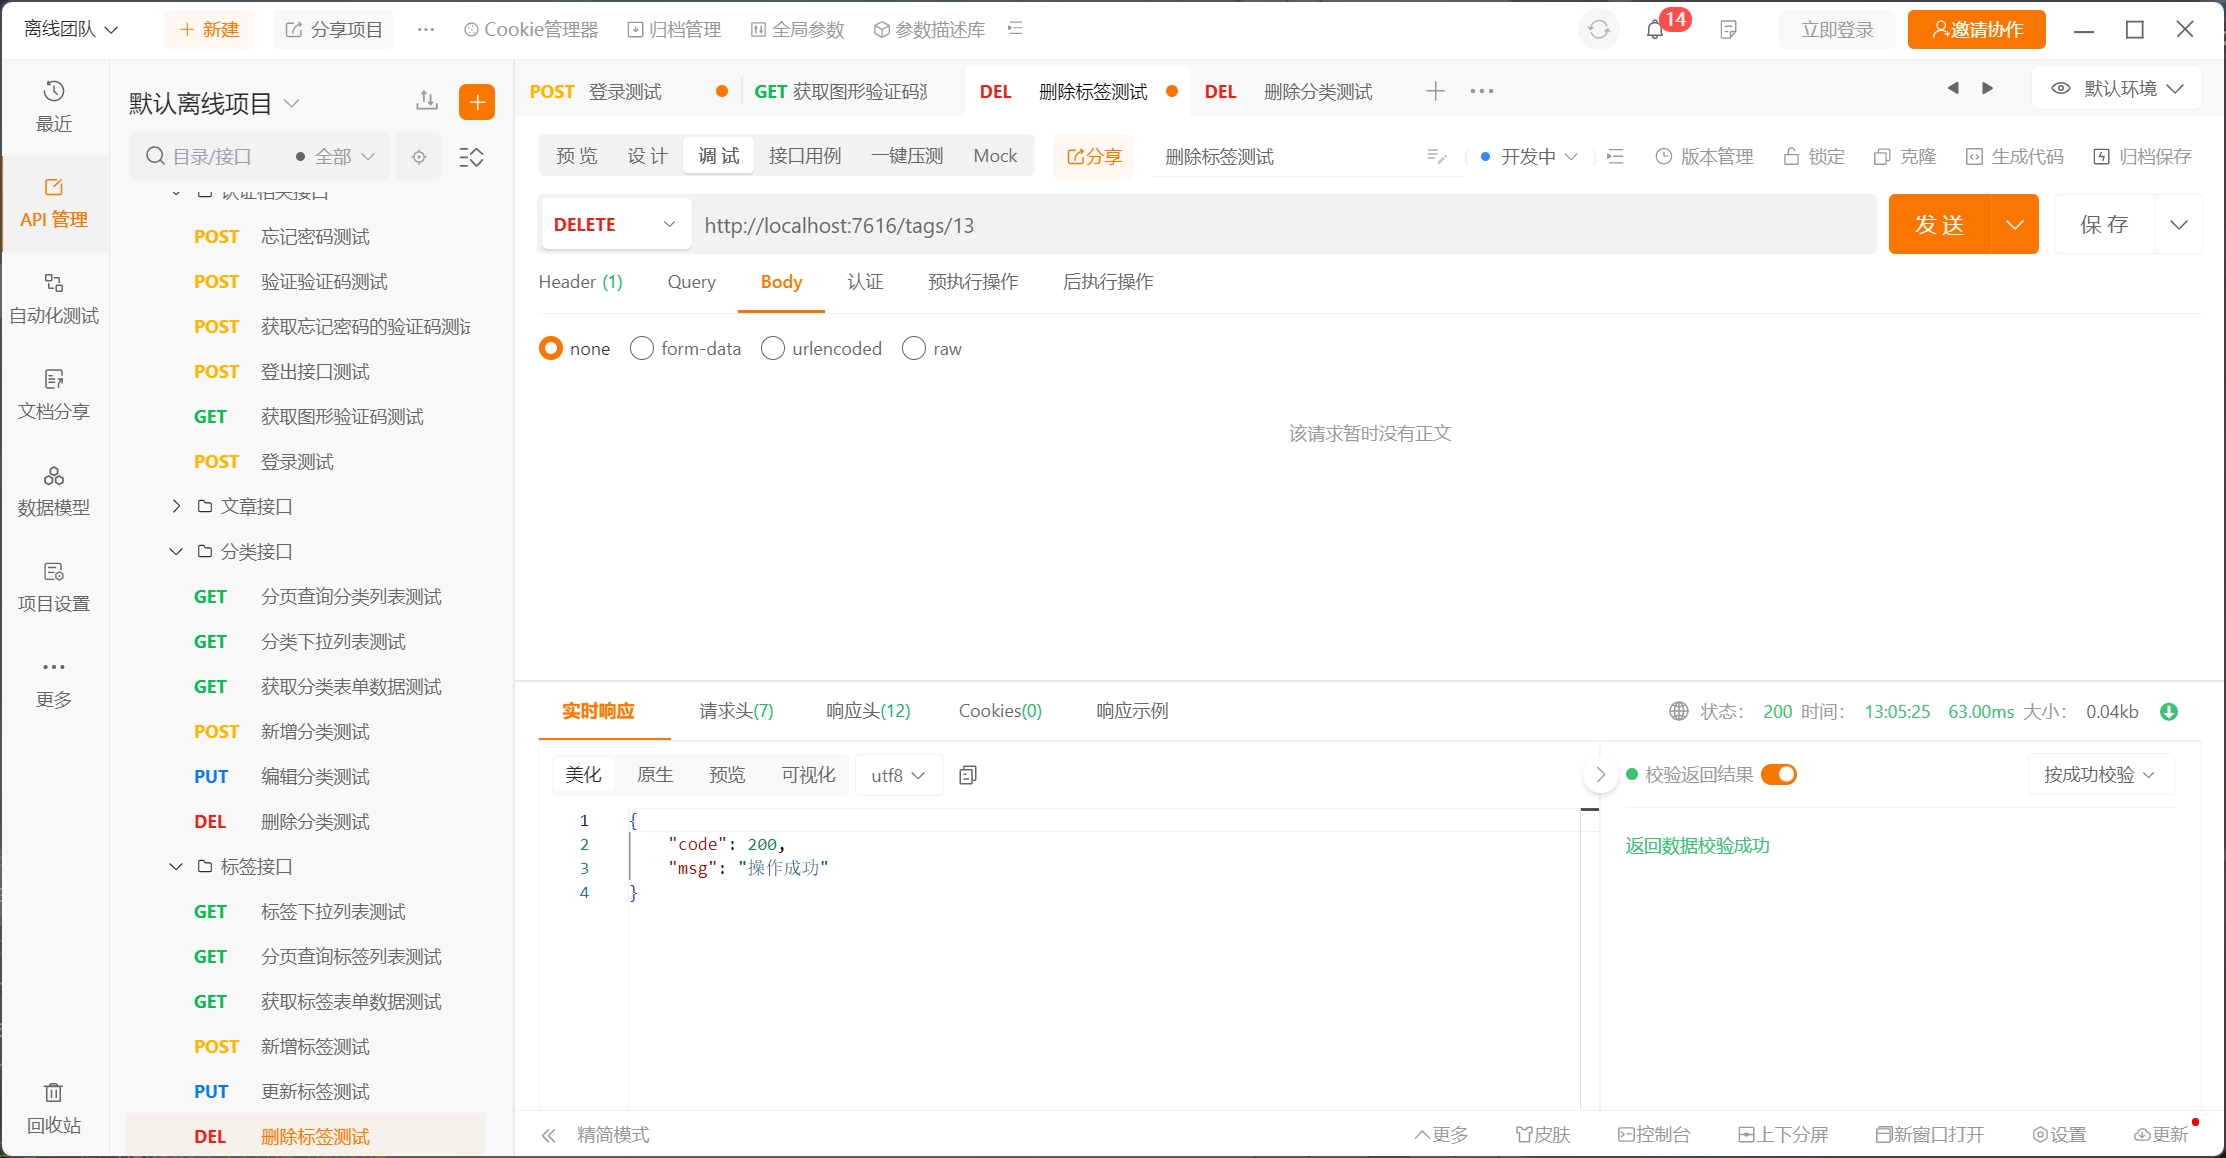Image resolution: width=2226 pixels, height=1158 pixels.
Task: Click the notification bell icon
Action: point(1655,30)
